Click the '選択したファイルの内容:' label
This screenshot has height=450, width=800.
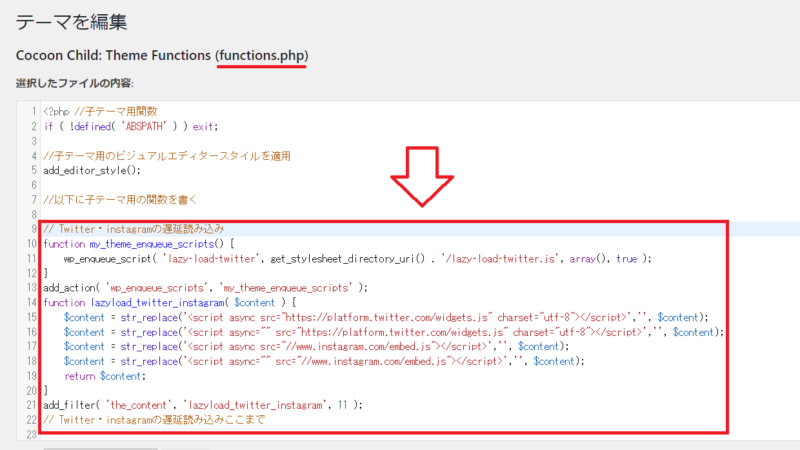74,83
